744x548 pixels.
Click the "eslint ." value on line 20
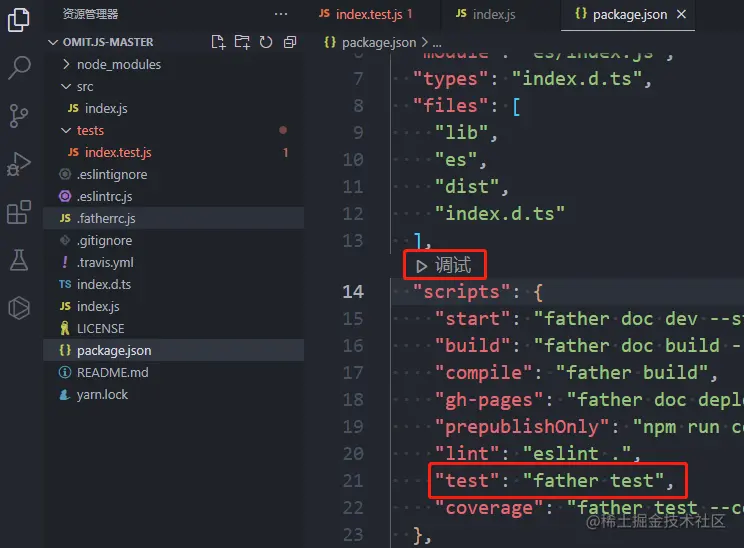coord(577,454)
